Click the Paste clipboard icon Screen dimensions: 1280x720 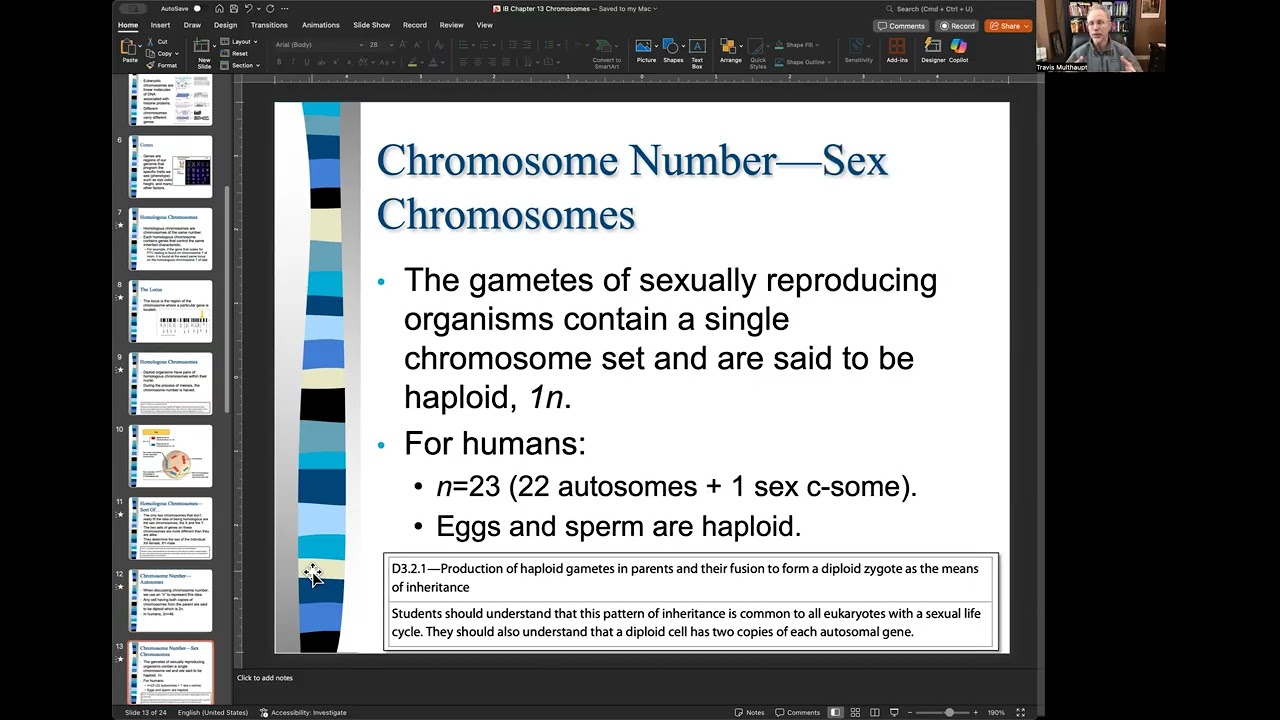click(129, 47)
